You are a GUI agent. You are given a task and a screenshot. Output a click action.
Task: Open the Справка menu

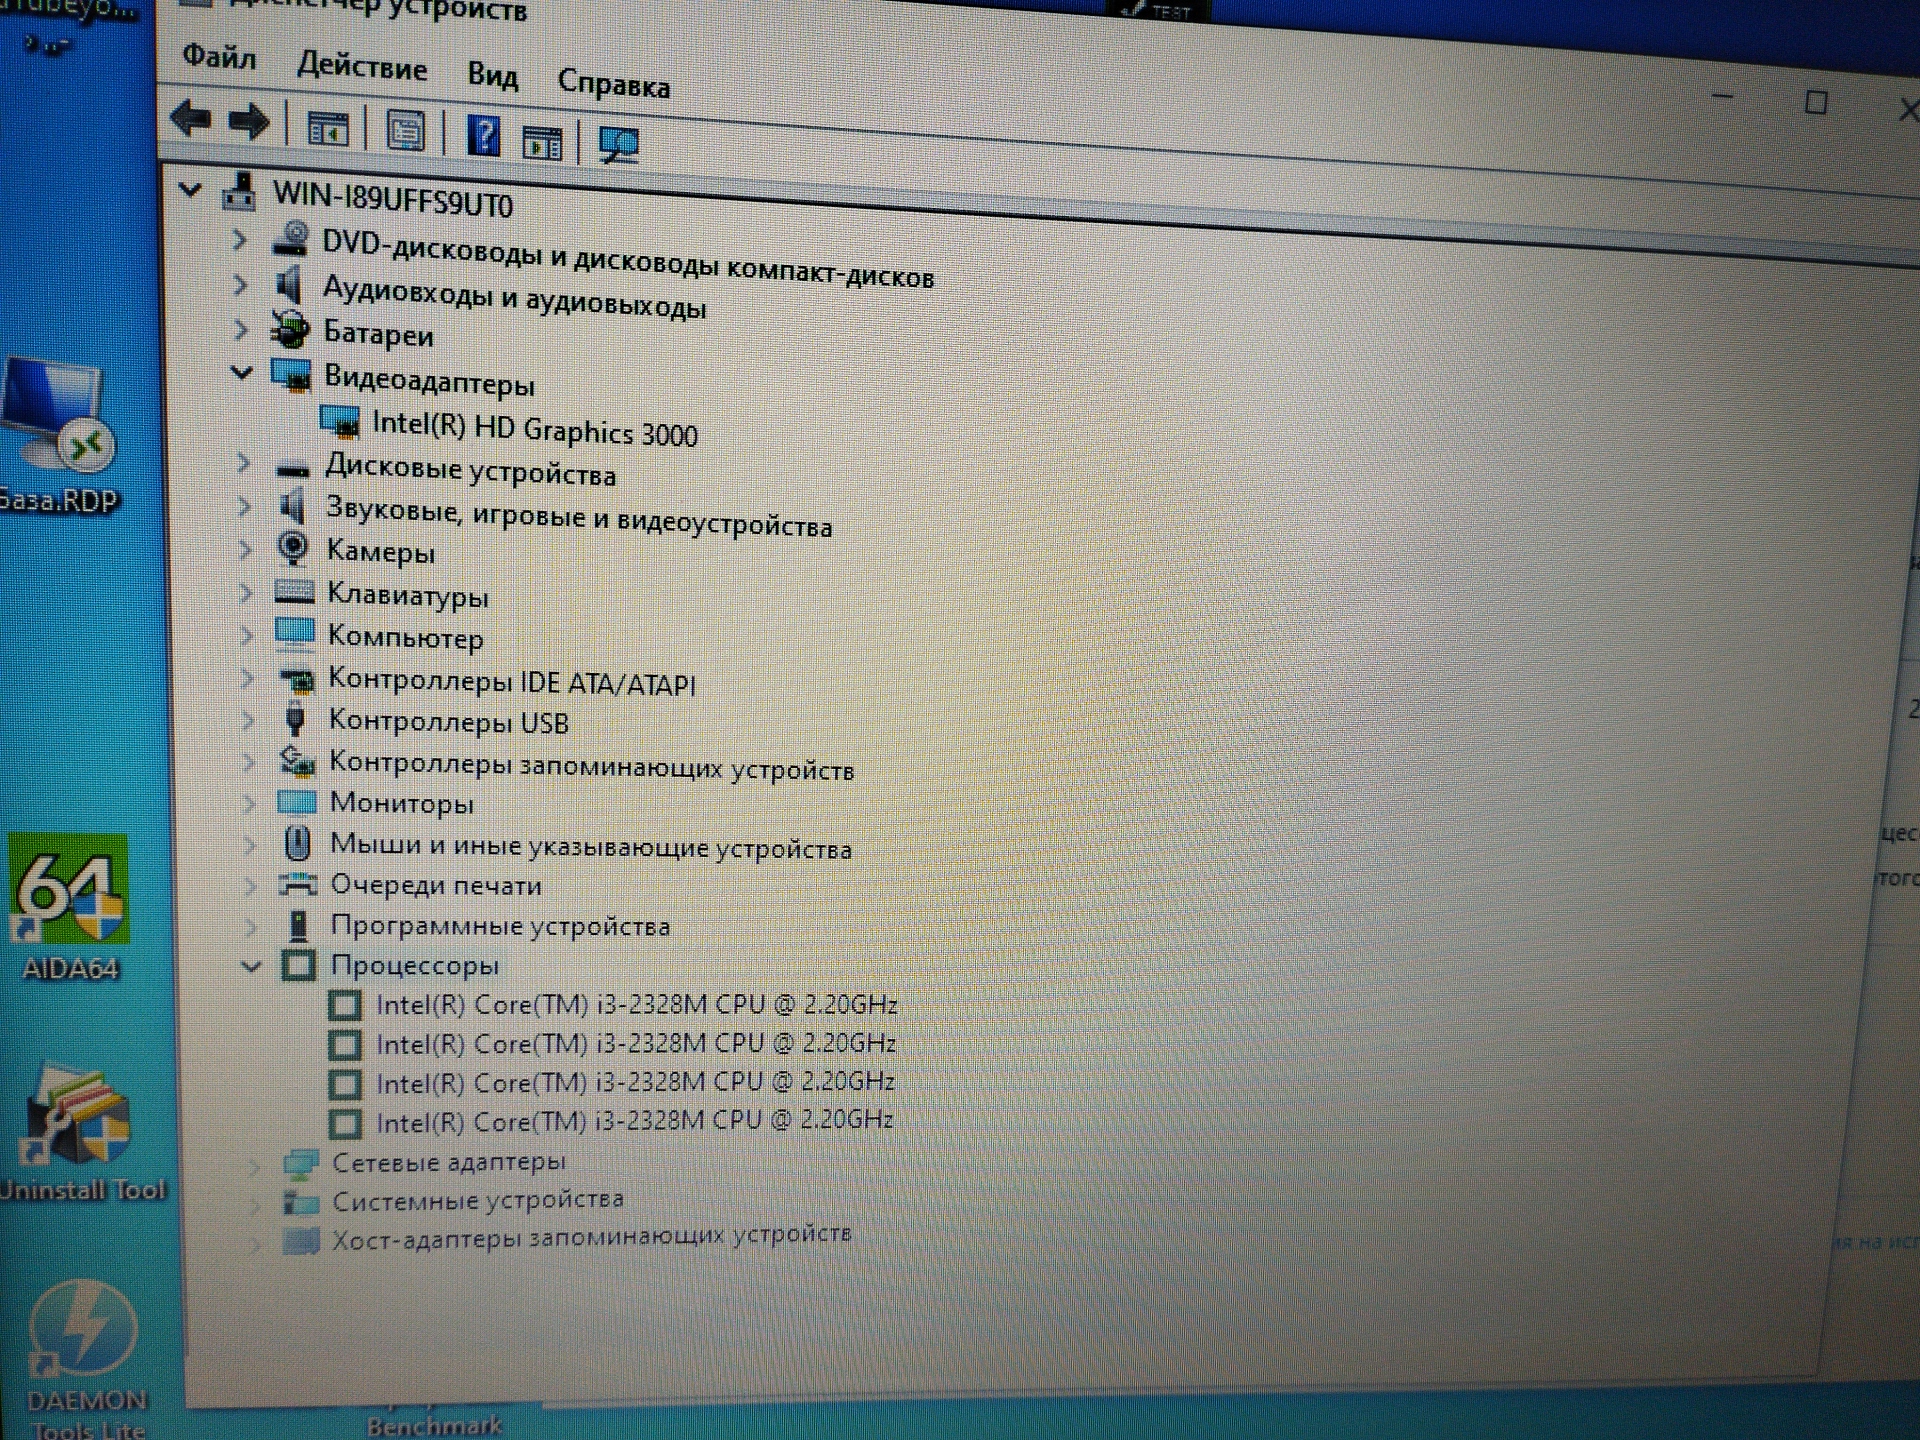613,83
